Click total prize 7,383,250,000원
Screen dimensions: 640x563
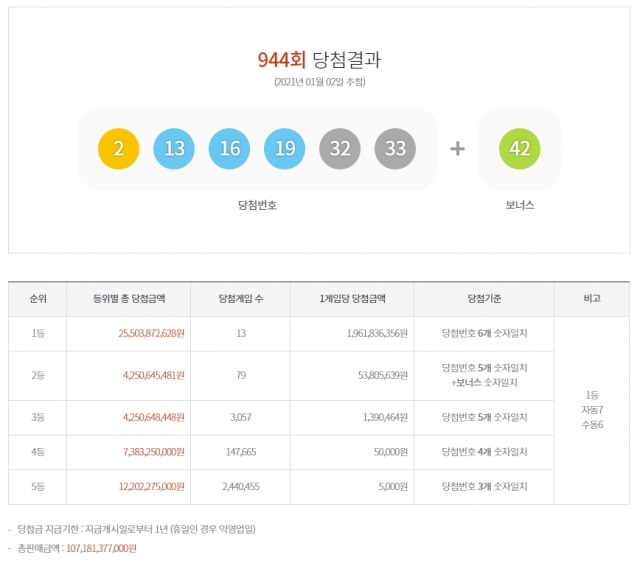(x=153, y=452)
